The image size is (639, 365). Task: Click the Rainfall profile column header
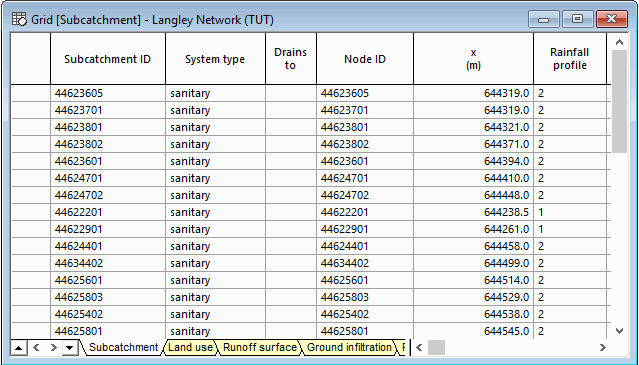pos(569,59)
